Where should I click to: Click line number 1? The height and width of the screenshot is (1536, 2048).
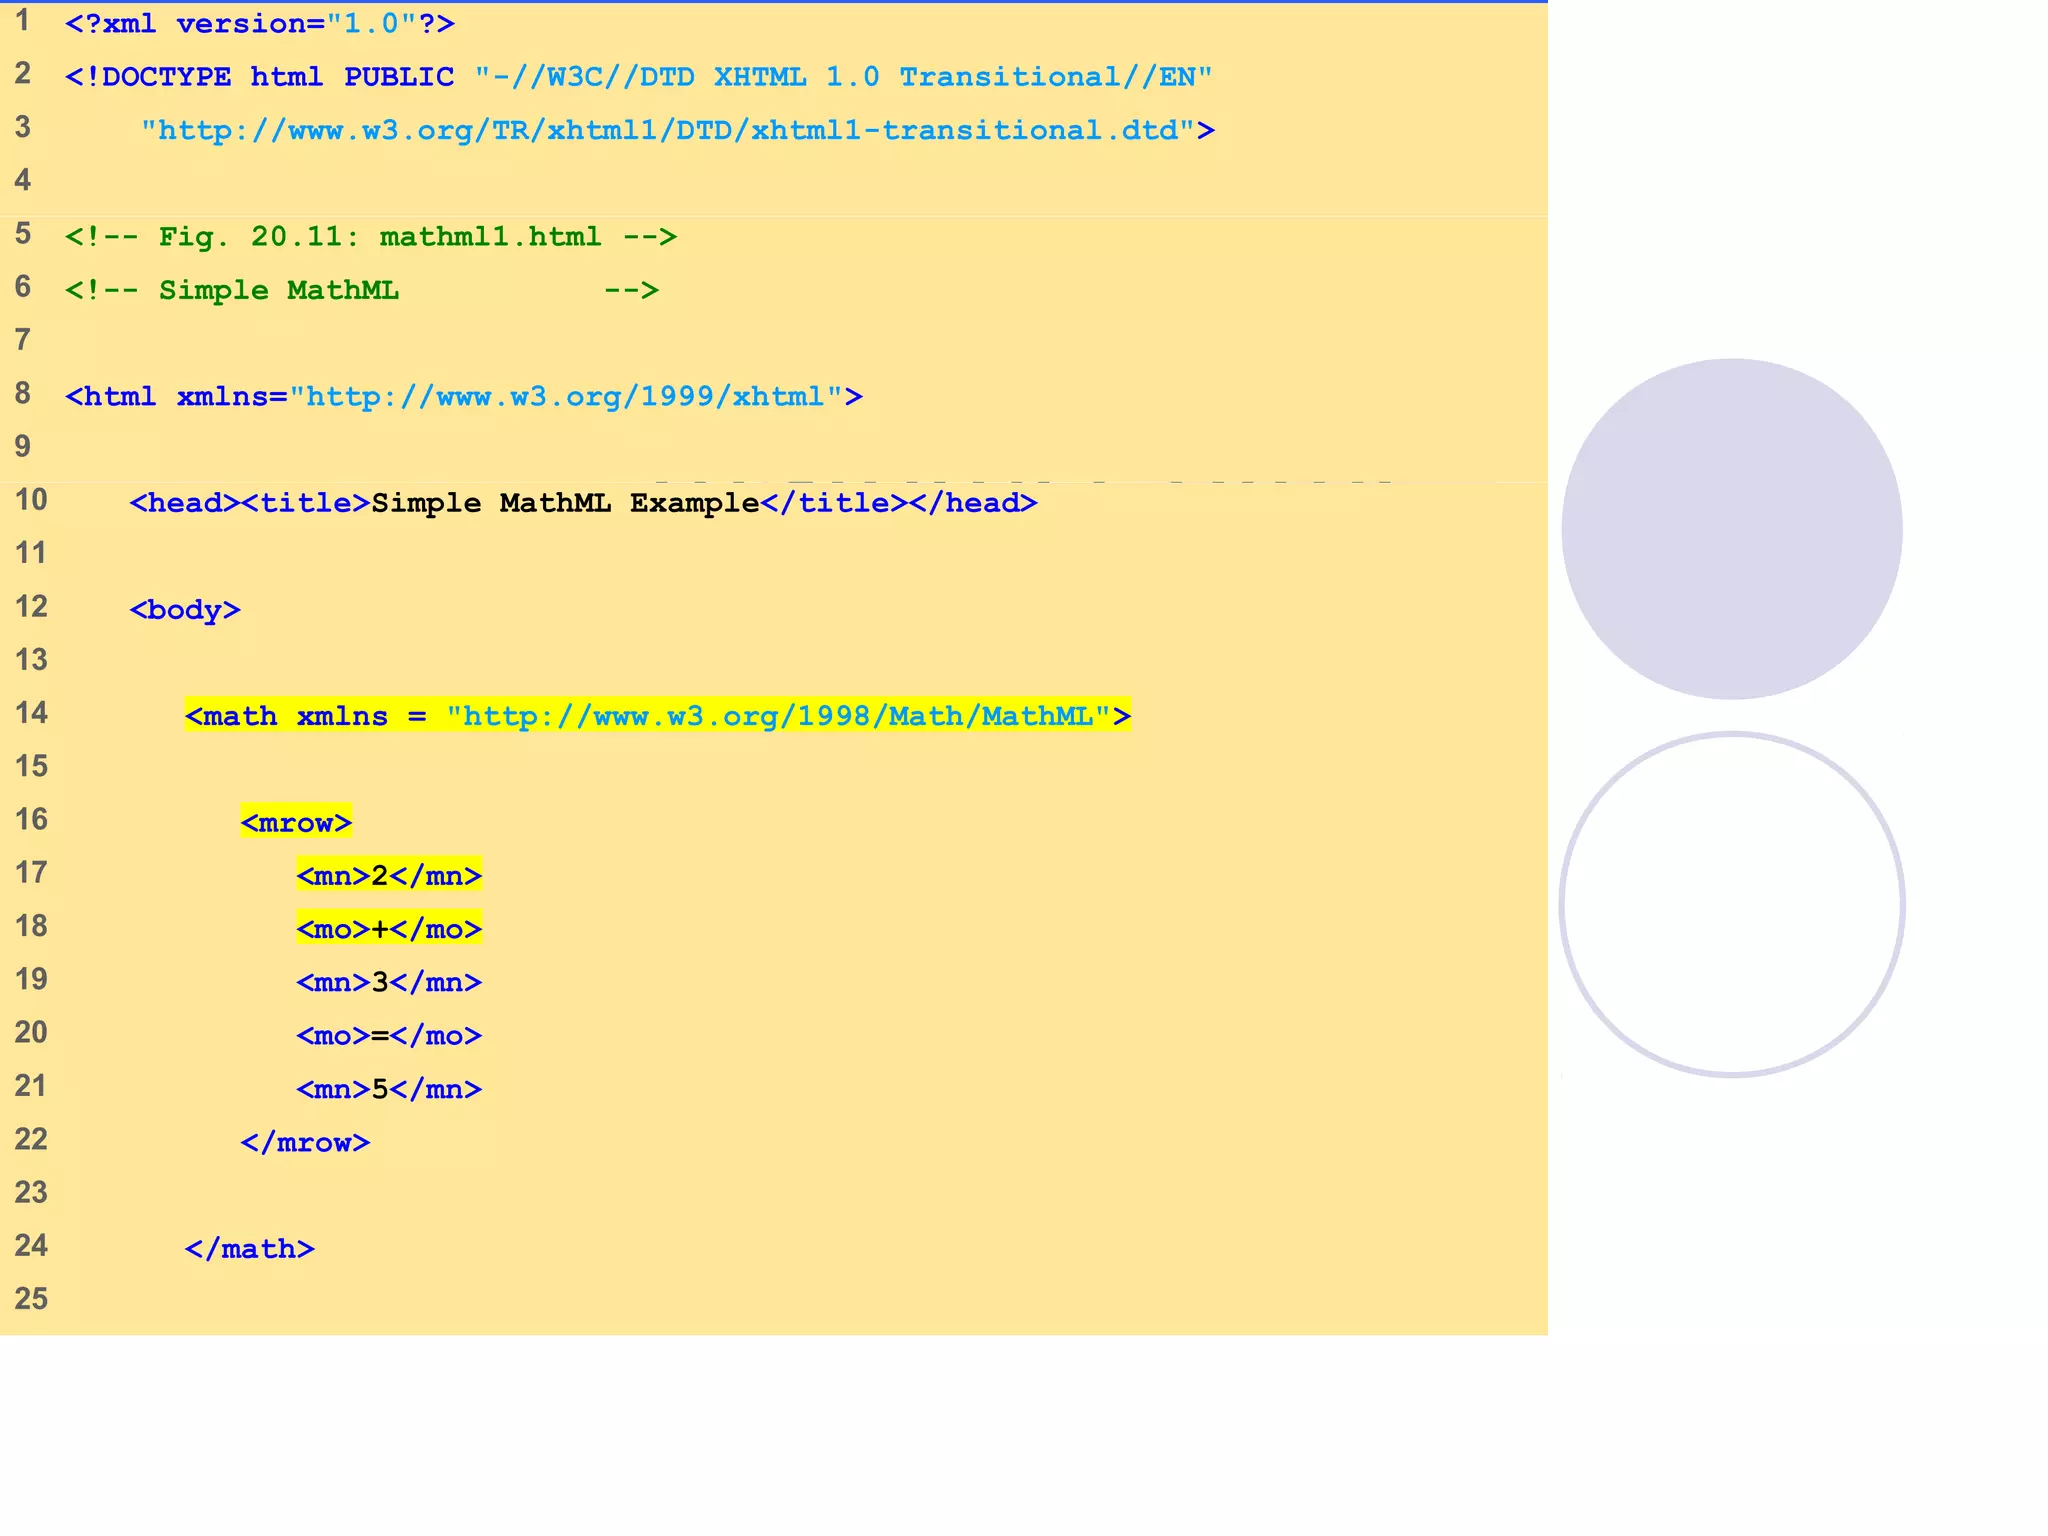click(x=22, y=20)
